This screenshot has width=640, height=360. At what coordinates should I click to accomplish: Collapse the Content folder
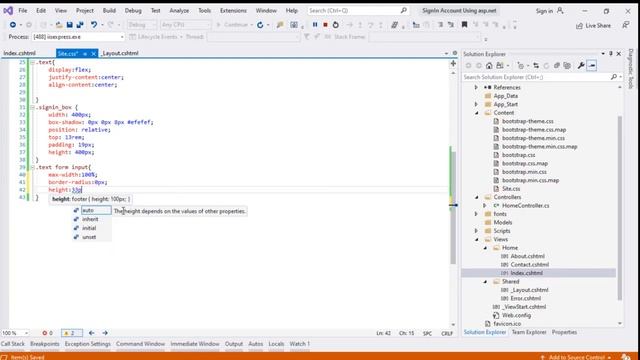(476, 113)
